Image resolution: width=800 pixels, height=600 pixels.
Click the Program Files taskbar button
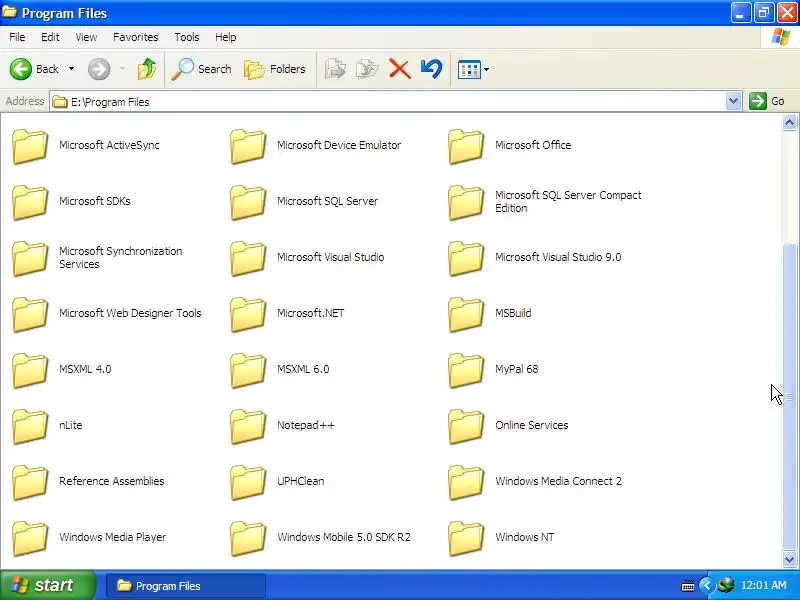pos(186,586)
